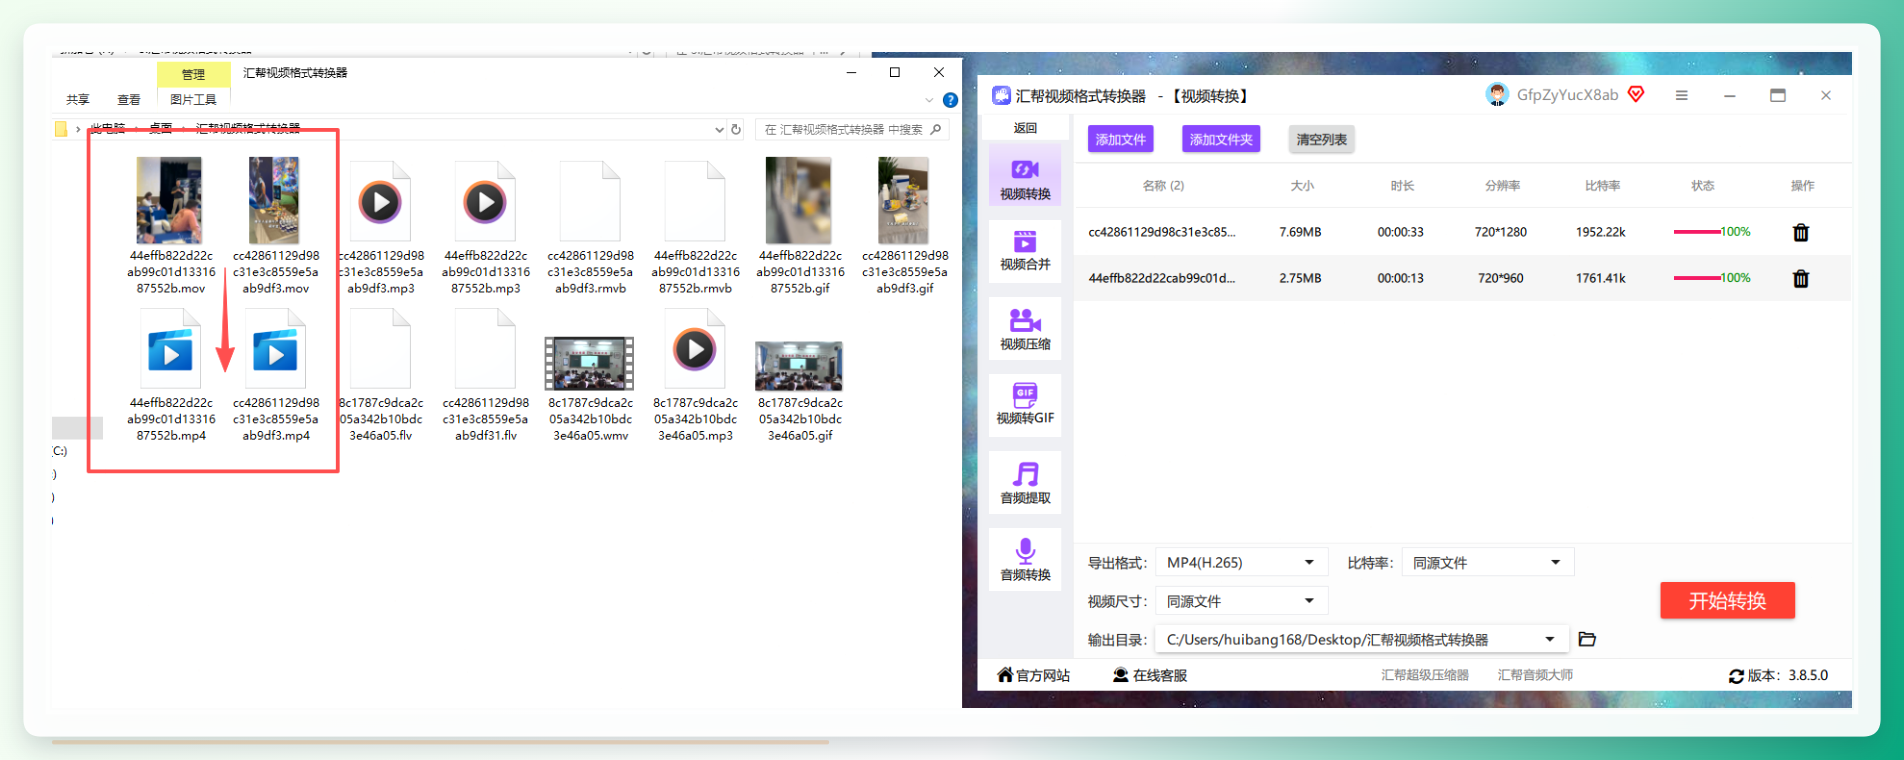Open the converter hamburger menu

(1682, 96)
